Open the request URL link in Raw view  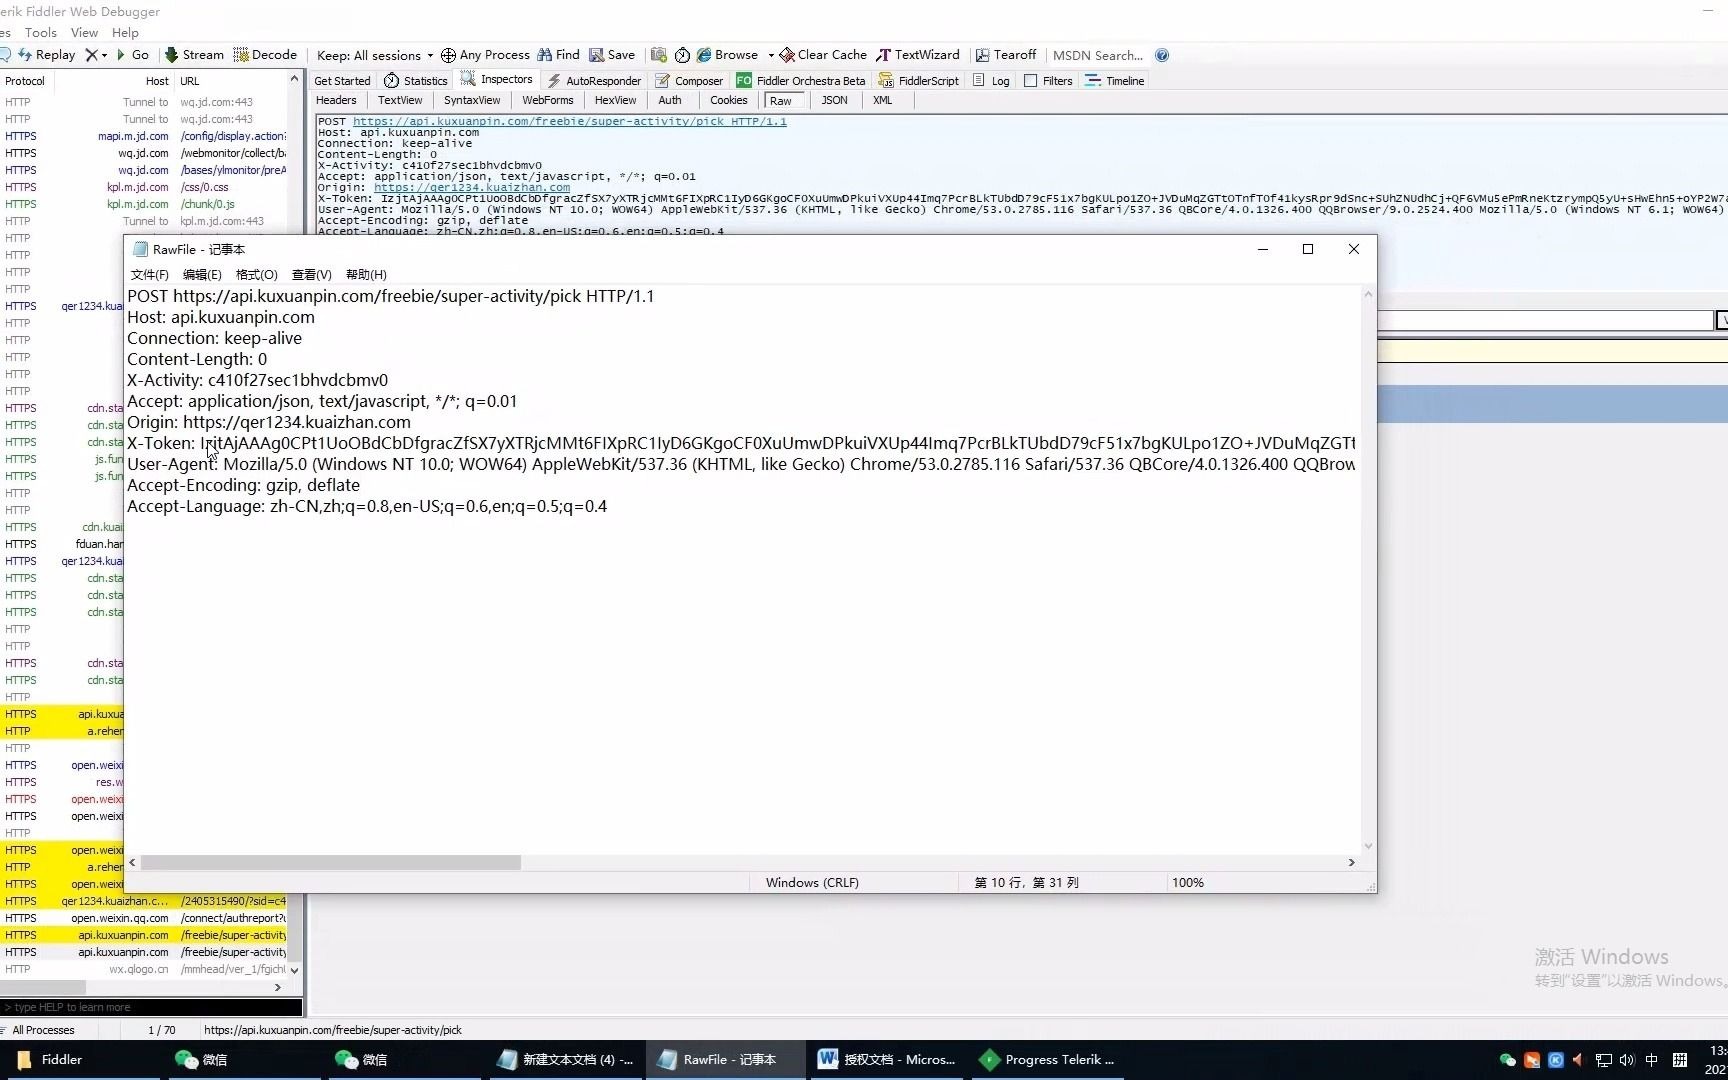[569, 121]
